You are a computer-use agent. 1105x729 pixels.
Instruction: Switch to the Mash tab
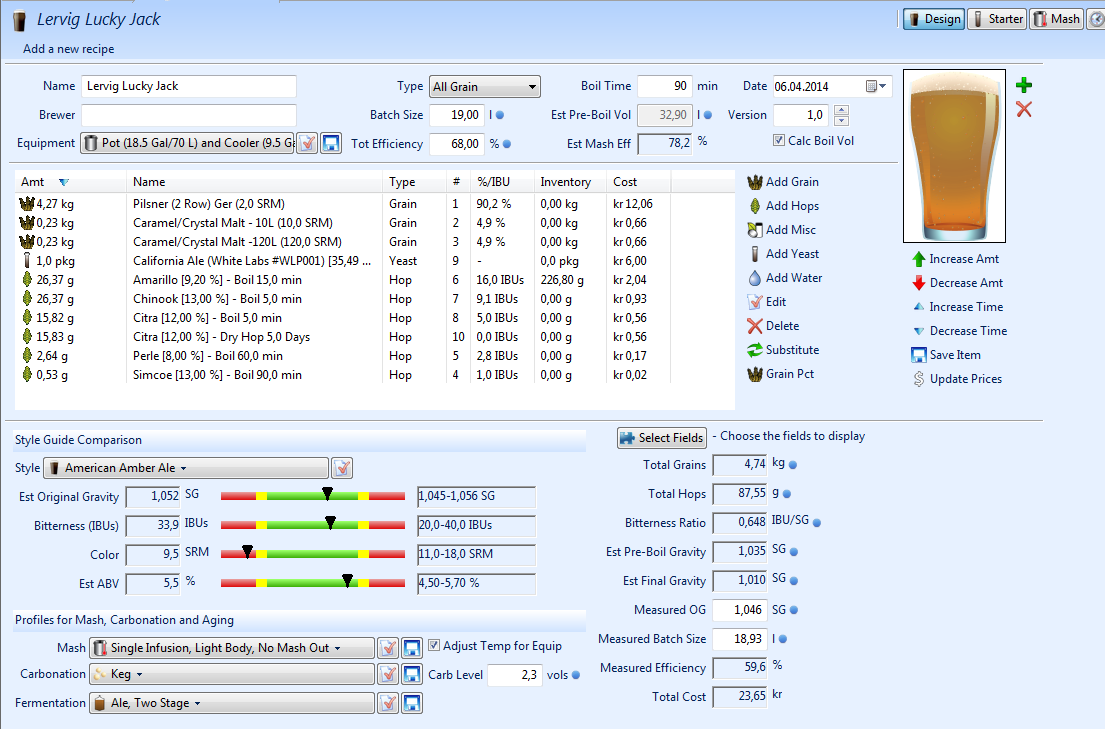pyautogui.click(x=1057, y=19)
